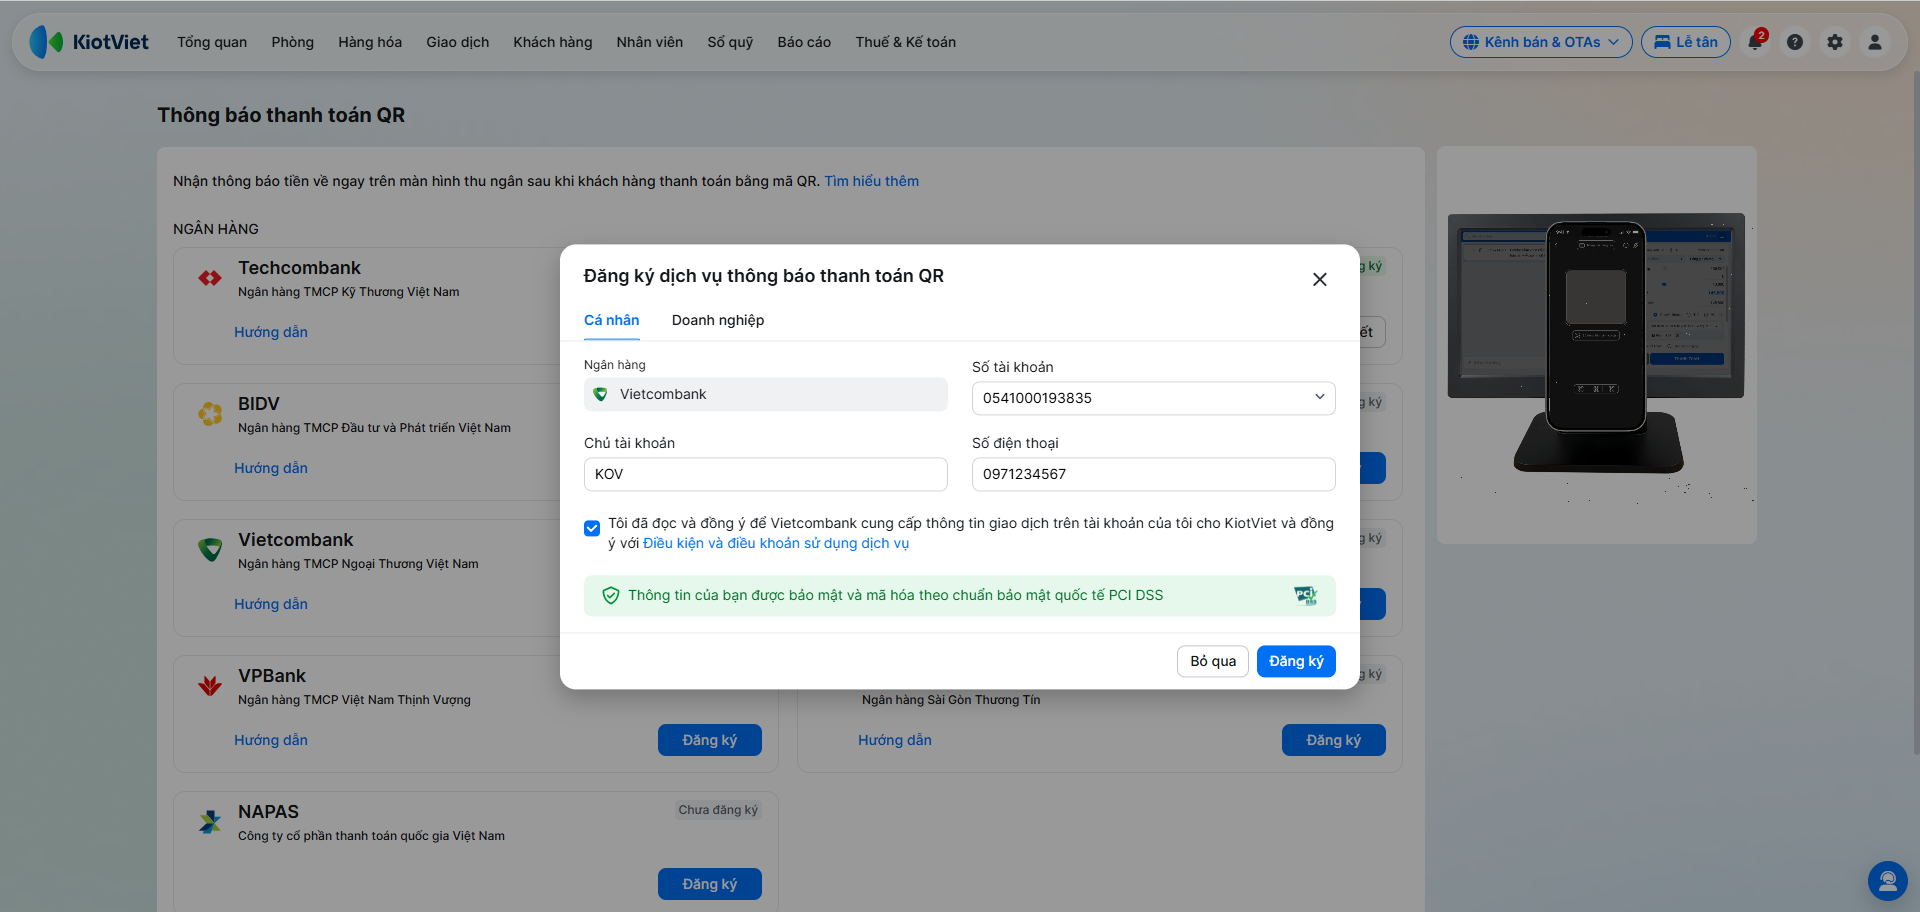Image resolution: width=1920 pixels, height=912 pixels.
Task: Open the help question mark icon
Action: click(1795, 42)
